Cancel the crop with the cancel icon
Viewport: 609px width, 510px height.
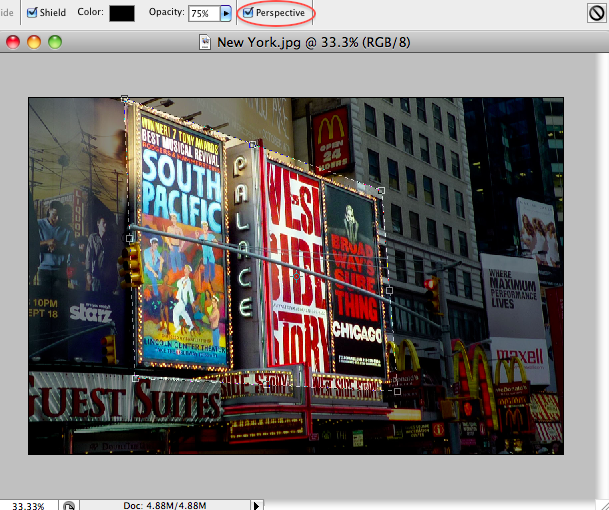596,14
